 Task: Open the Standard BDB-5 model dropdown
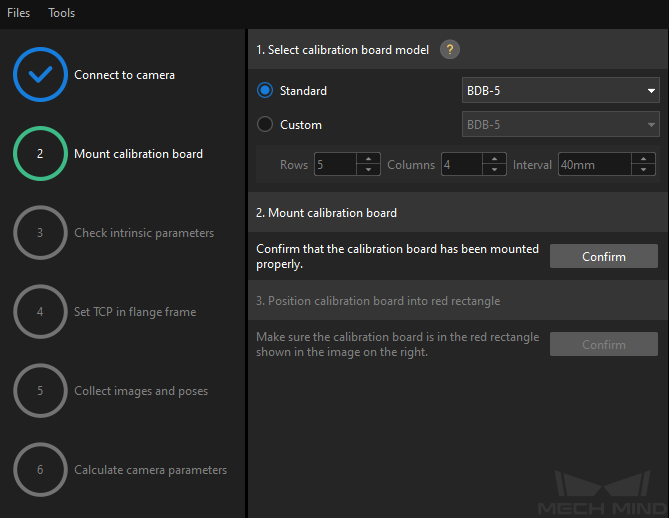click(561, 90)
